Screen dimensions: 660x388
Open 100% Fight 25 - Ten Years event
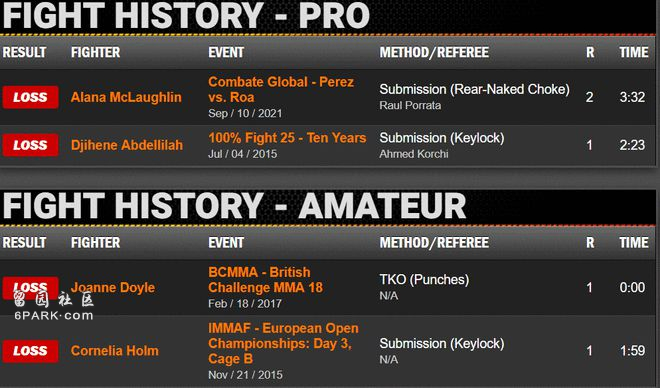287,138
